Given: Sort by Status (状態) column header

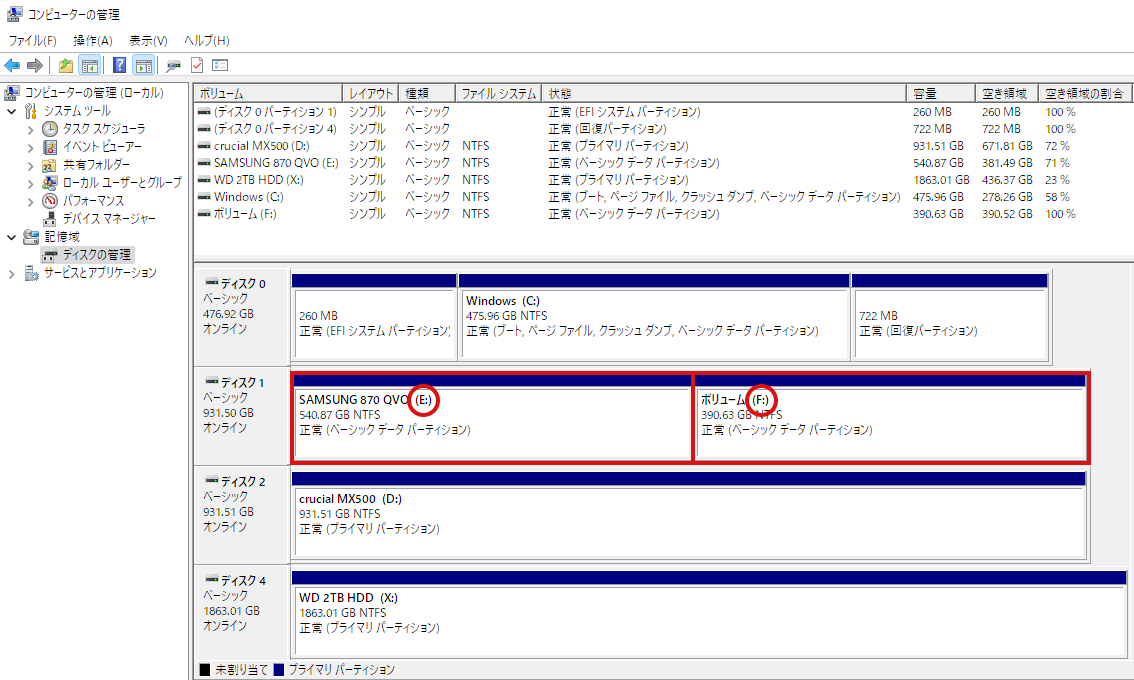Looking at the screenshot, I should (724, 93).
